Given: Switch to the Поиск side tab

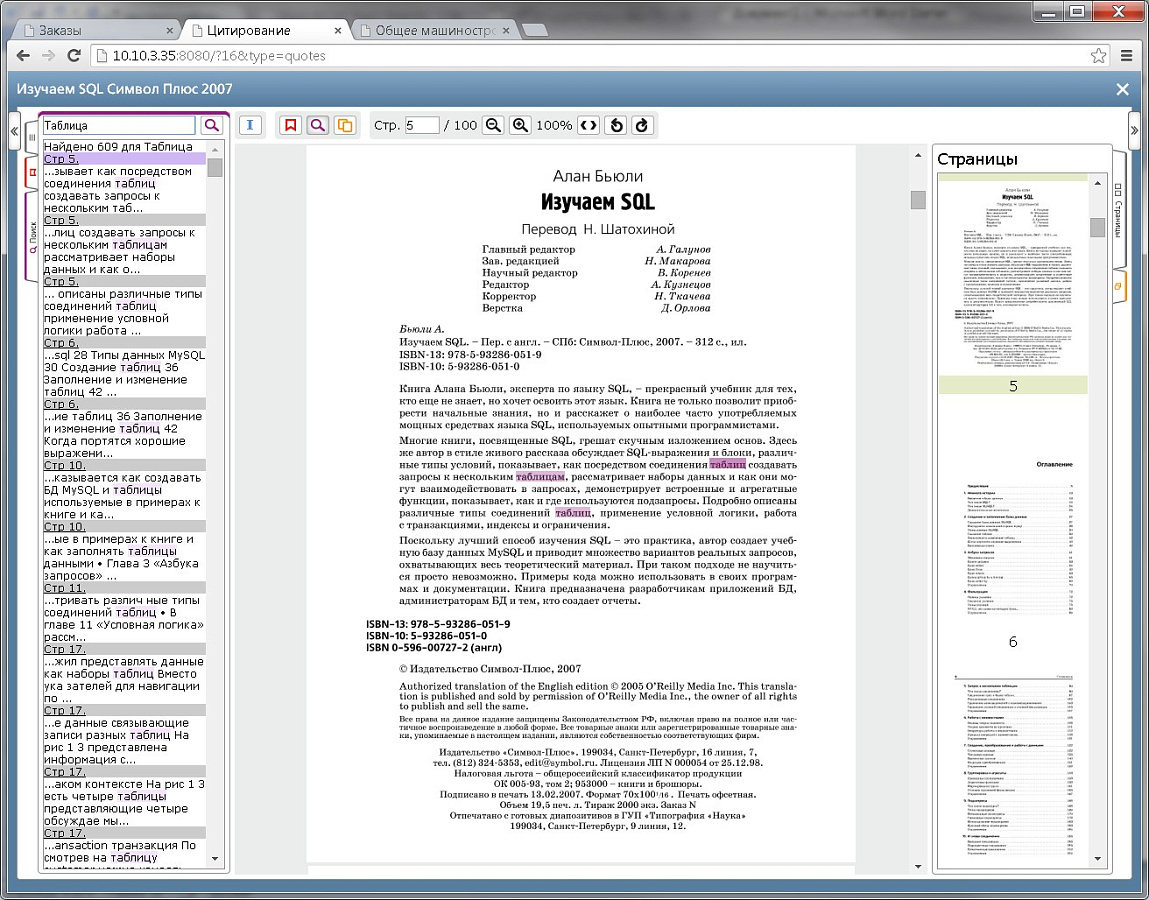Looking at the screenshot, I should [32, 236].
